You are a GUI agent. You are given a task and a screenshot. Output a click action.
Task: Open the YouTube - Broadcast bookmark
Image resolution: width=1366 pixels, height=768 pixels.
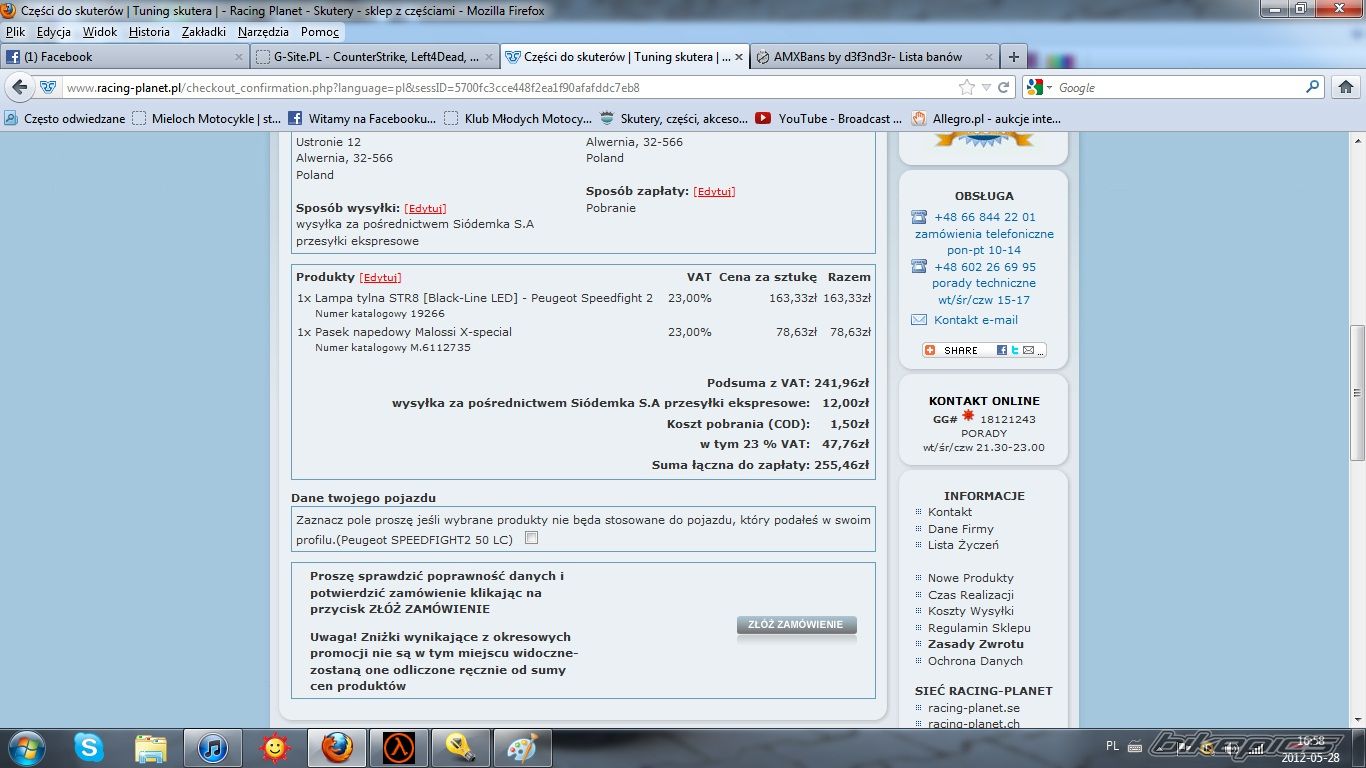(829, 118)
